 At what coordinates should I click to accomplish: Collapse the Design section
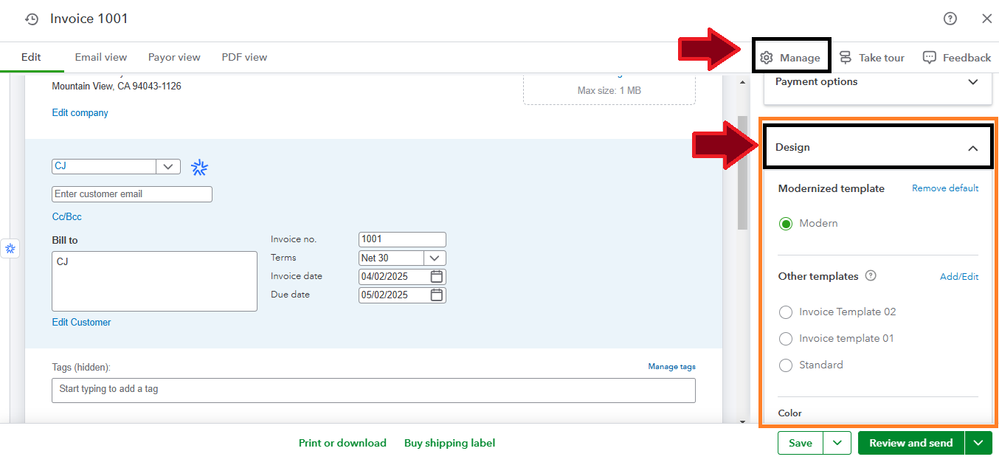972,148
